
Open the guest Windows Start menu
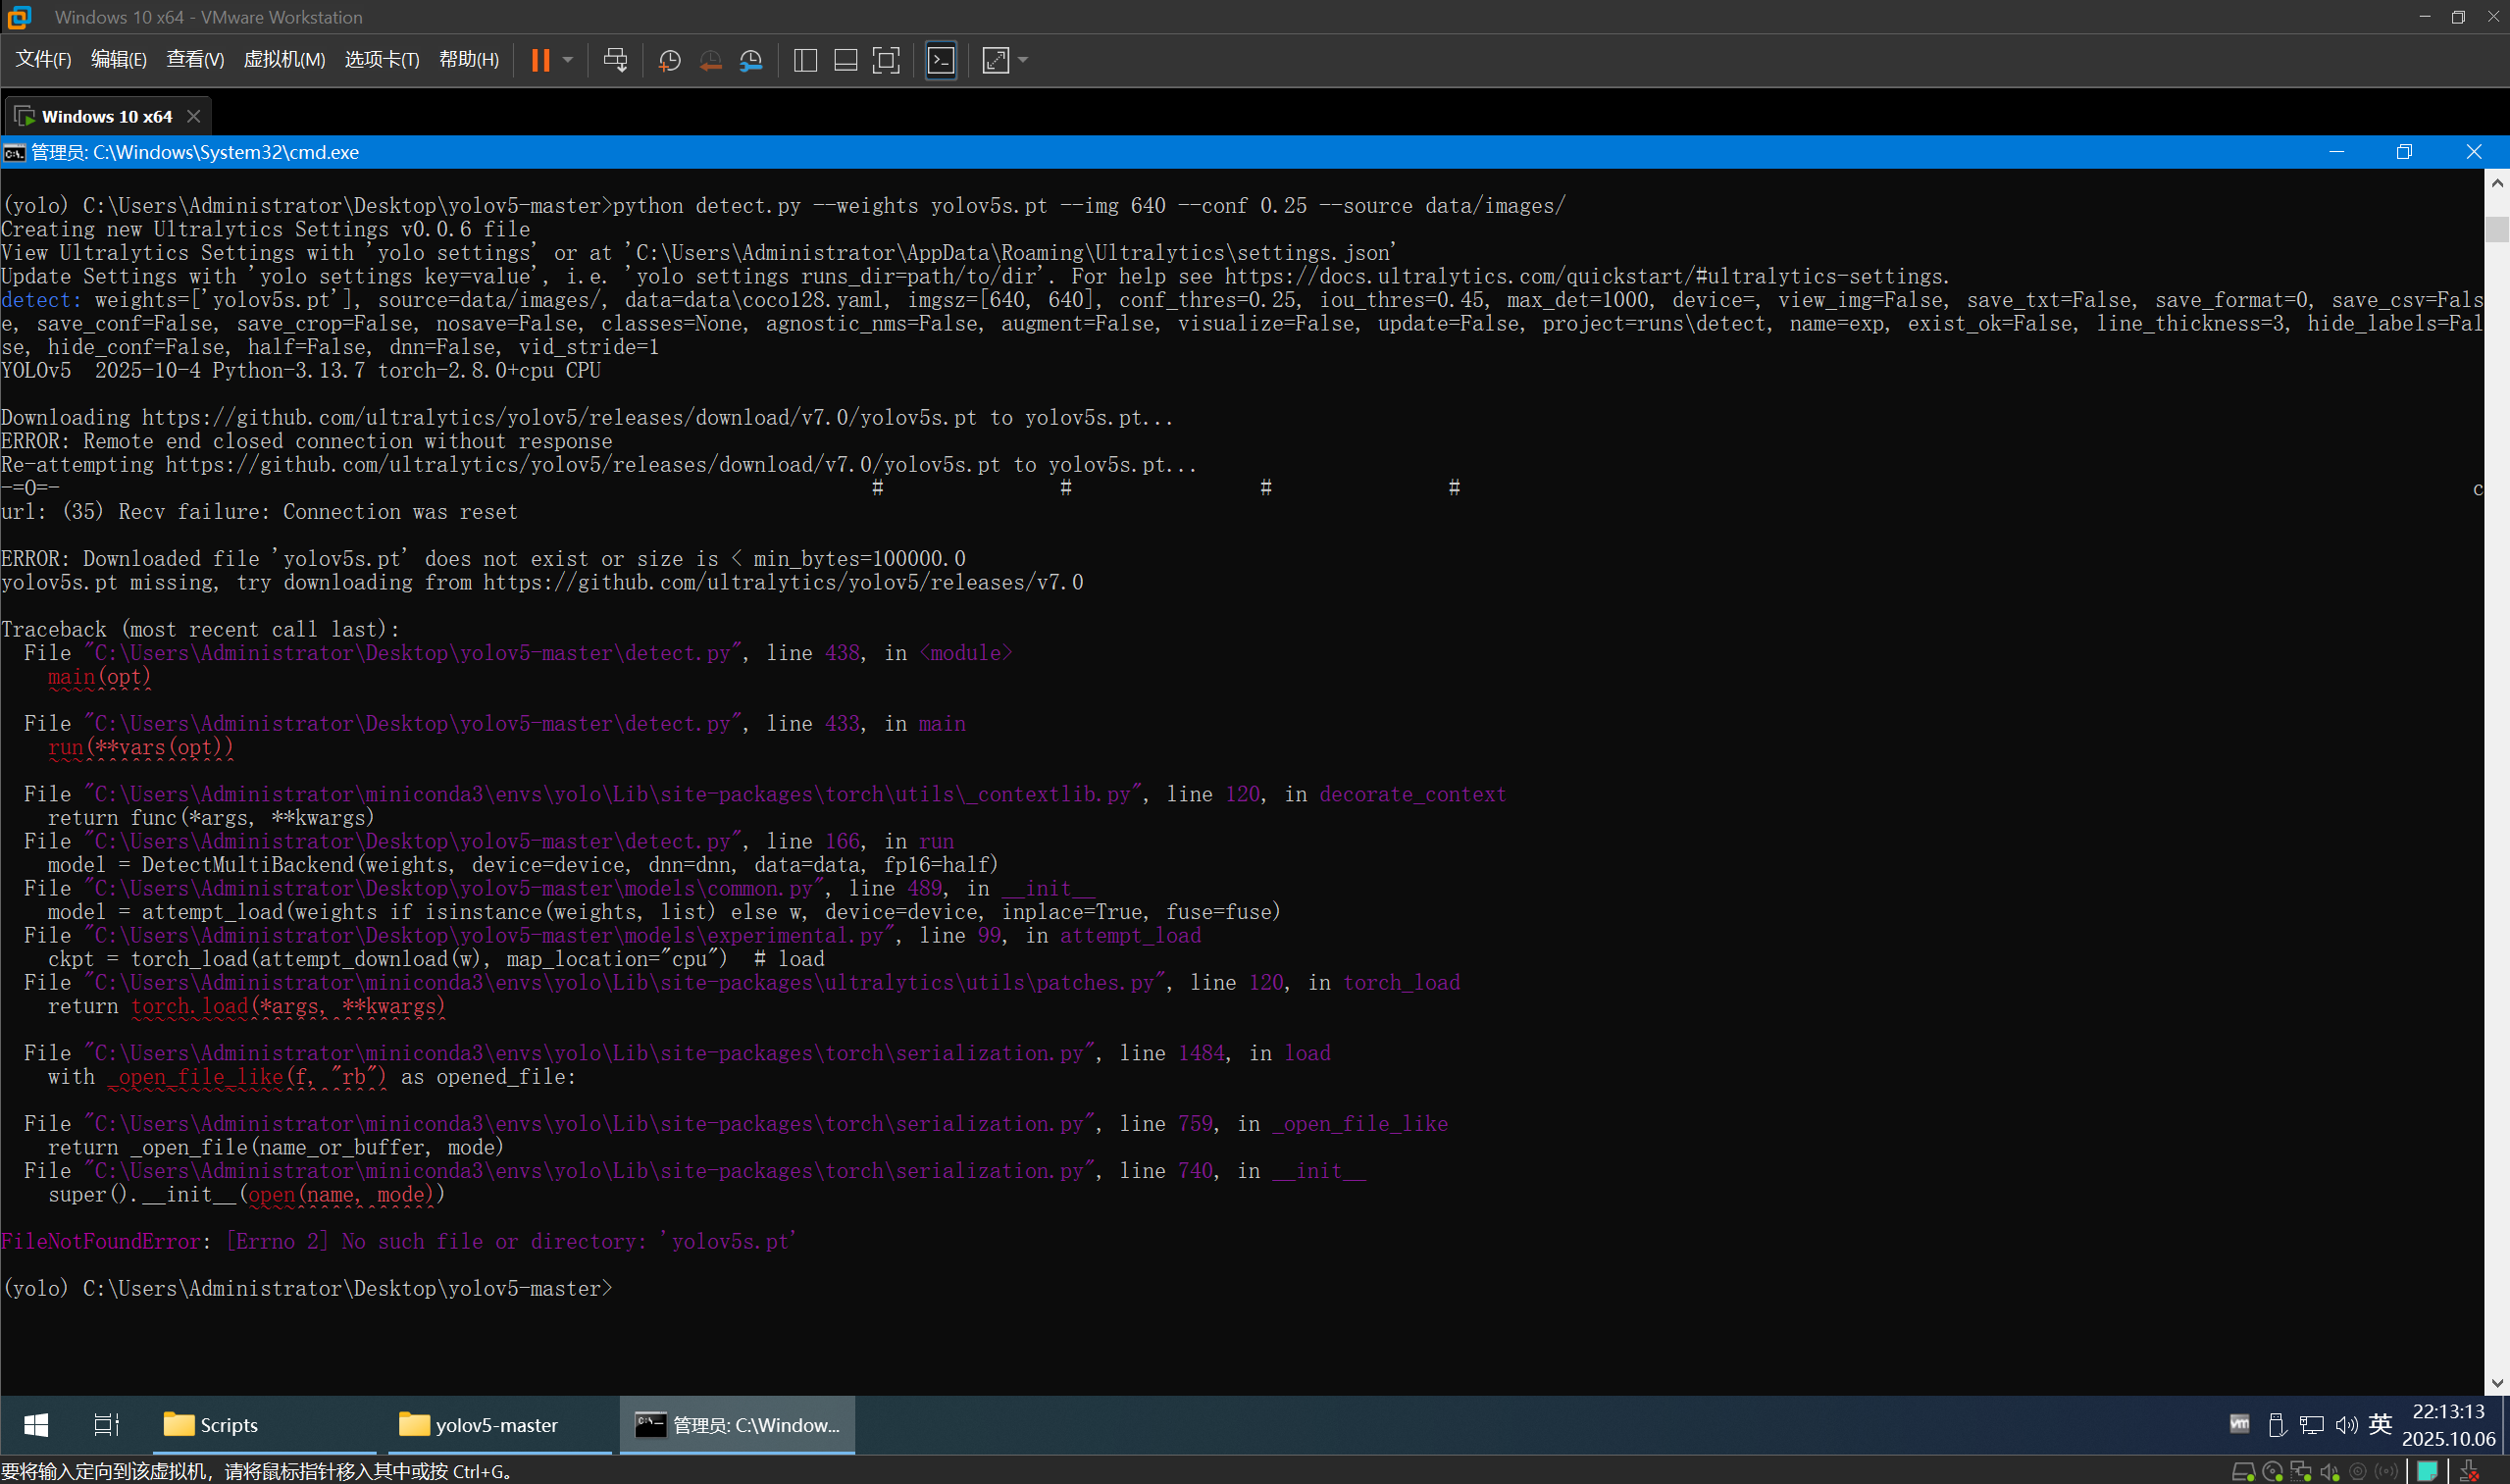(x=36, y=1424)
